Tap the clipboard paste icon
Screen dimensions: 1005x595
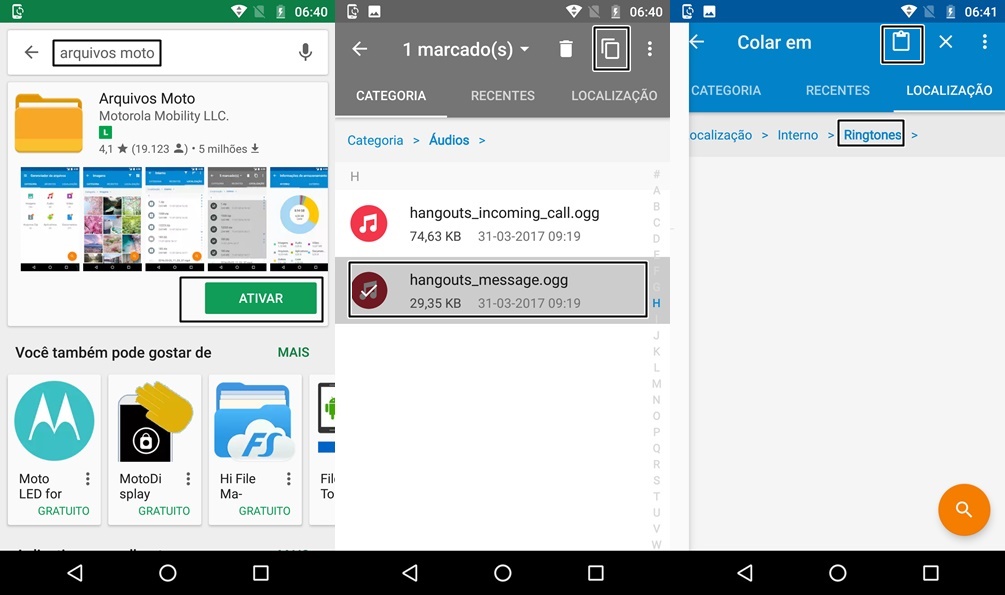tap(901, 42)
